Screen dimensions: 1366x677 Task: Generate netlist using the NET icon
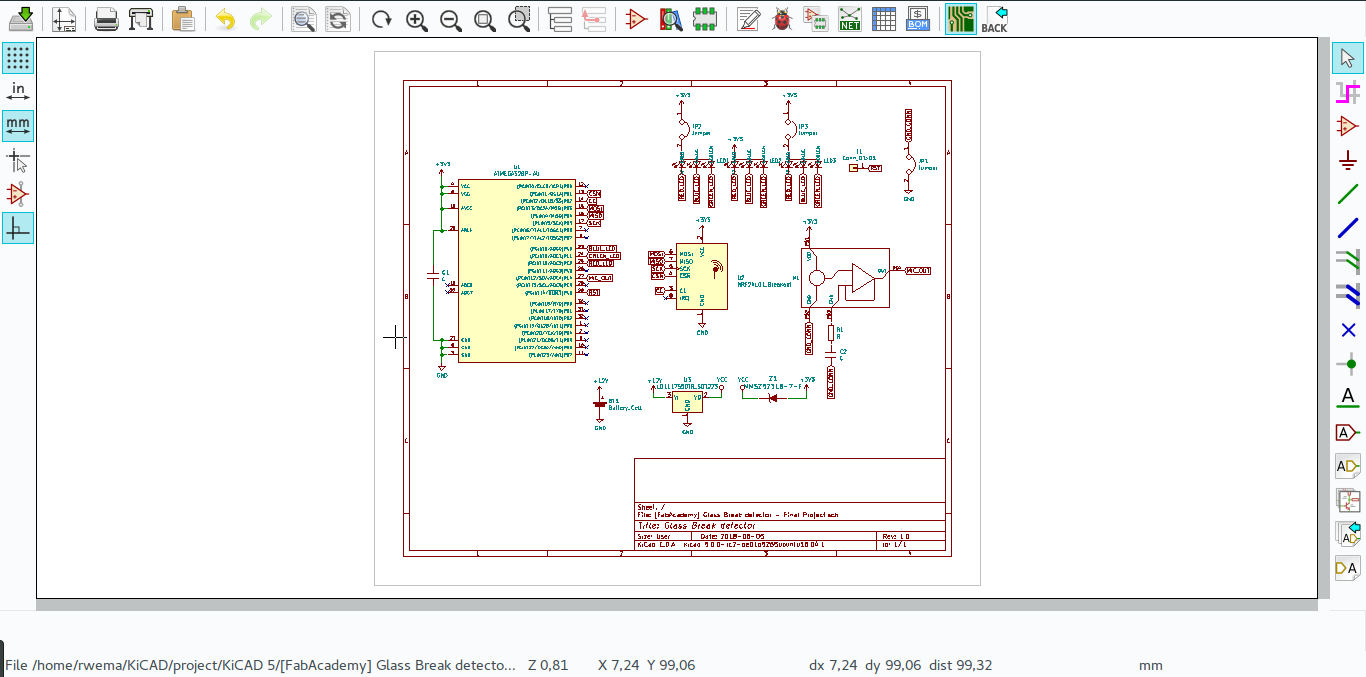click(850, 17)
